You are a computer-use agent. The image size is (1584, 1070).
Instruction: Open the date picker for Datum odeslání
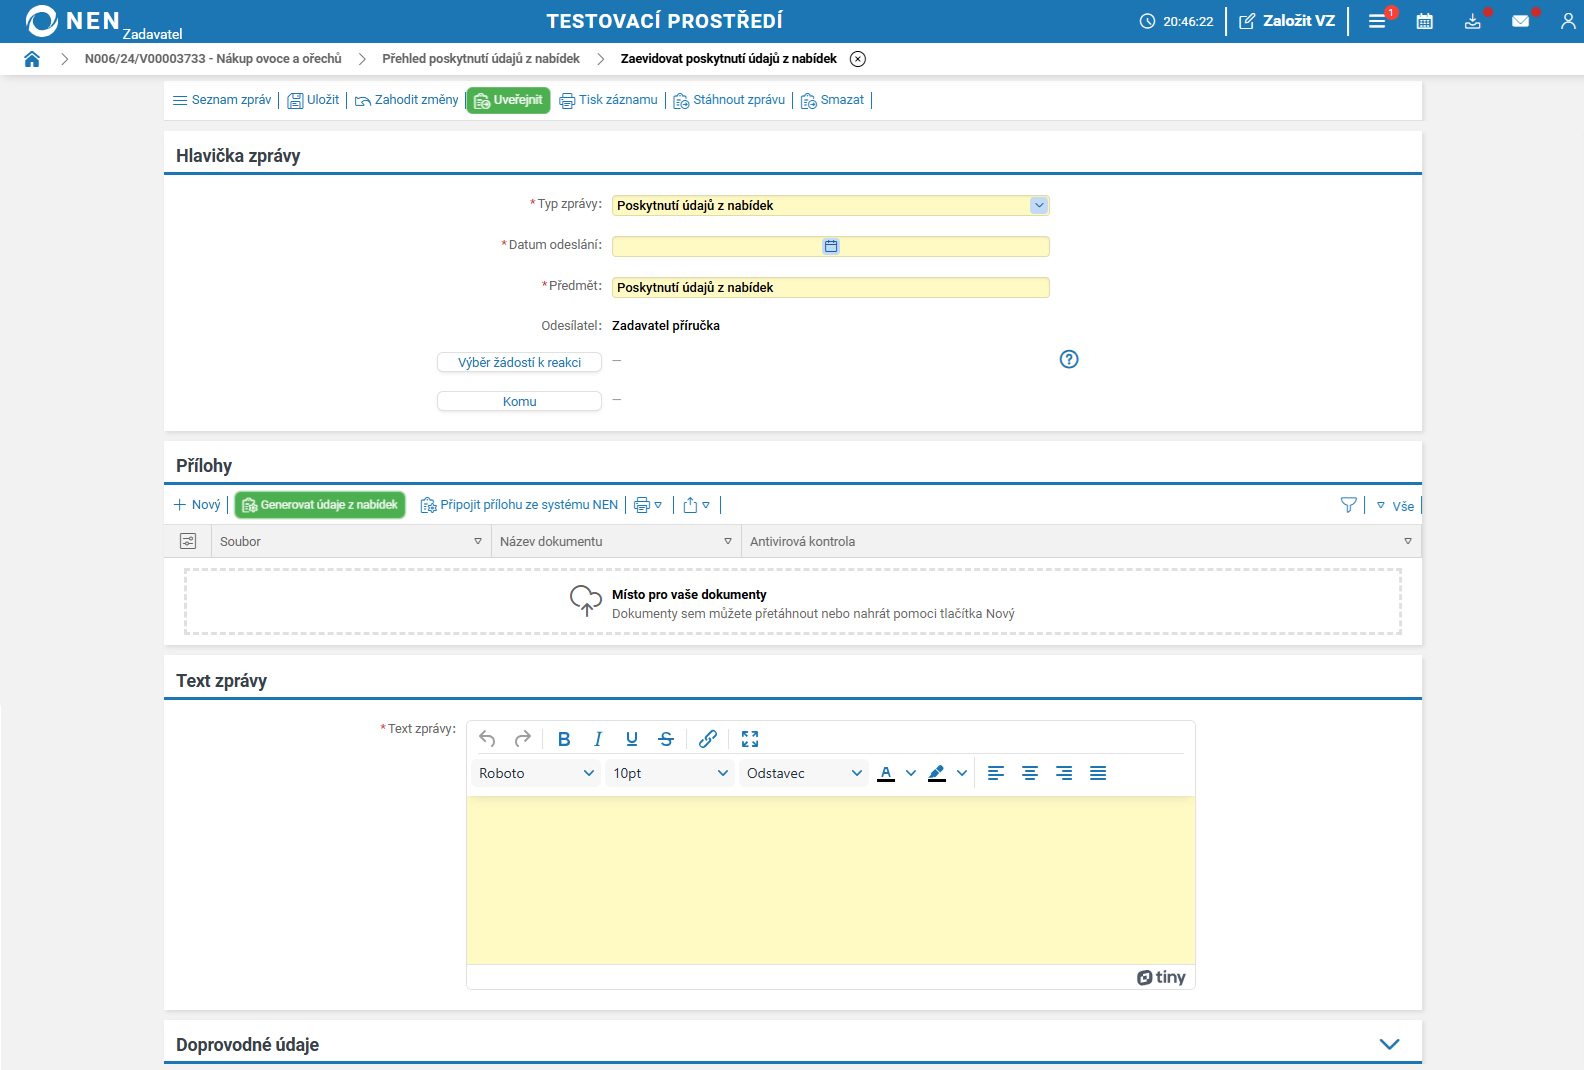[831, 246]
